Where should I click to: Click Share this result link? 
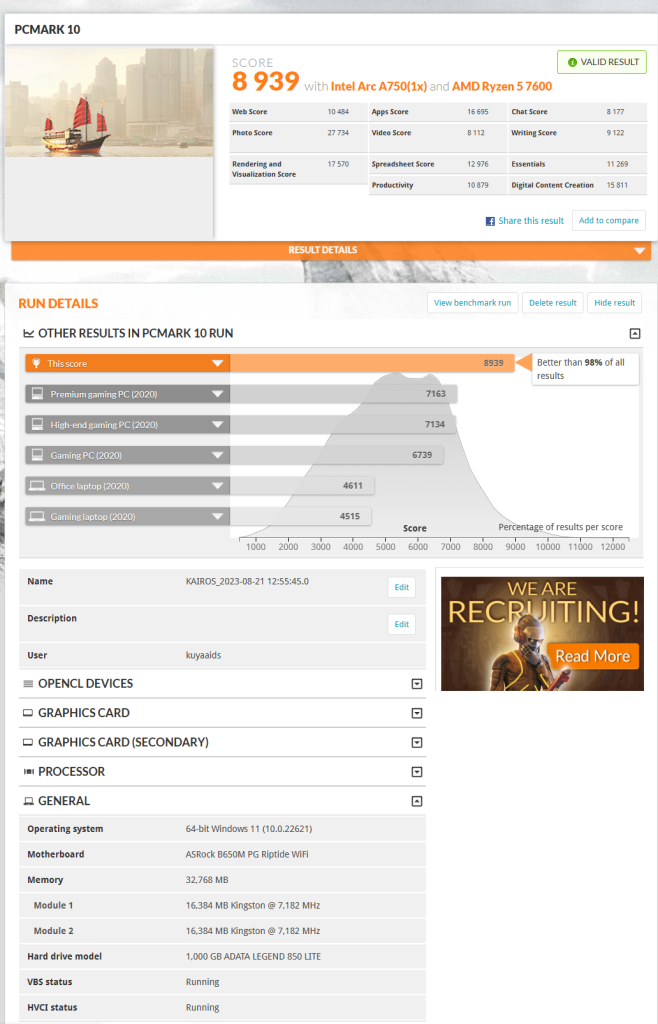(531, 221)
